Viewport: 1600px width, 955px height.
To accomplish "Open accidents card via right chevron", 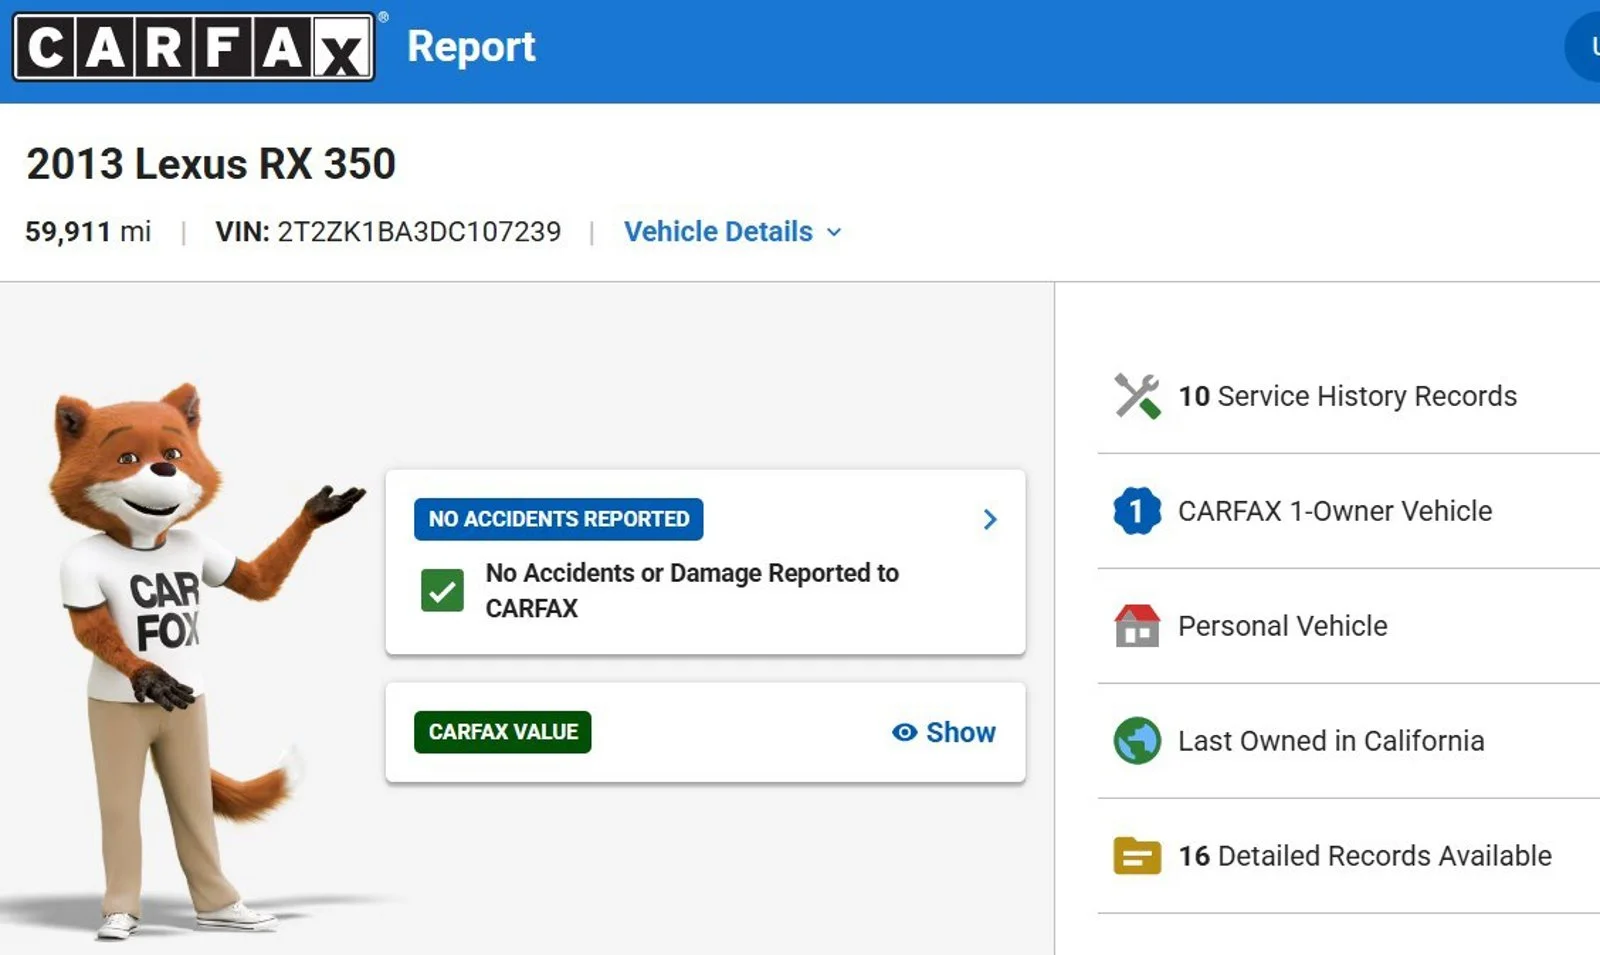I will [990, 519].
